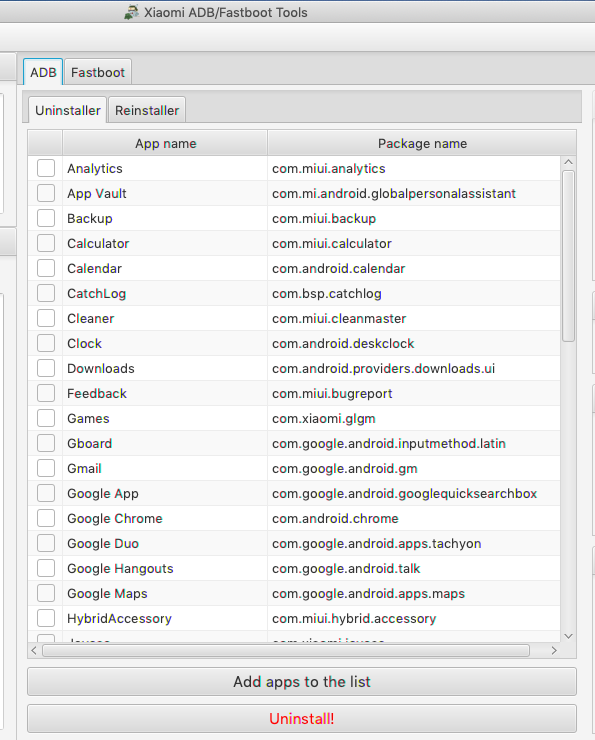Image resolution: width=595 pixels, height=740 pixels.
Task: Open the Fastboot tab
Action: (x=98, y=72)
